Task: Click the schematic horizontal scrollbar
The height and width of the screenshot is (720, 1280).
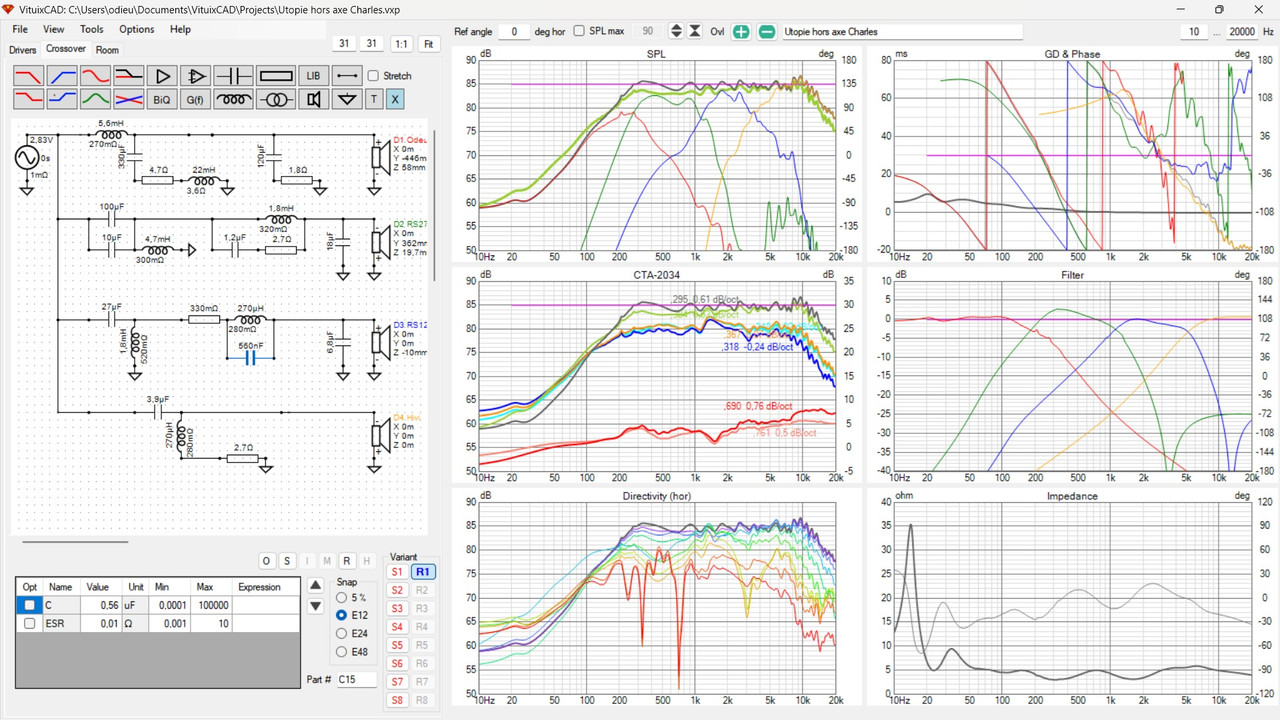Action: coord(75,541)
